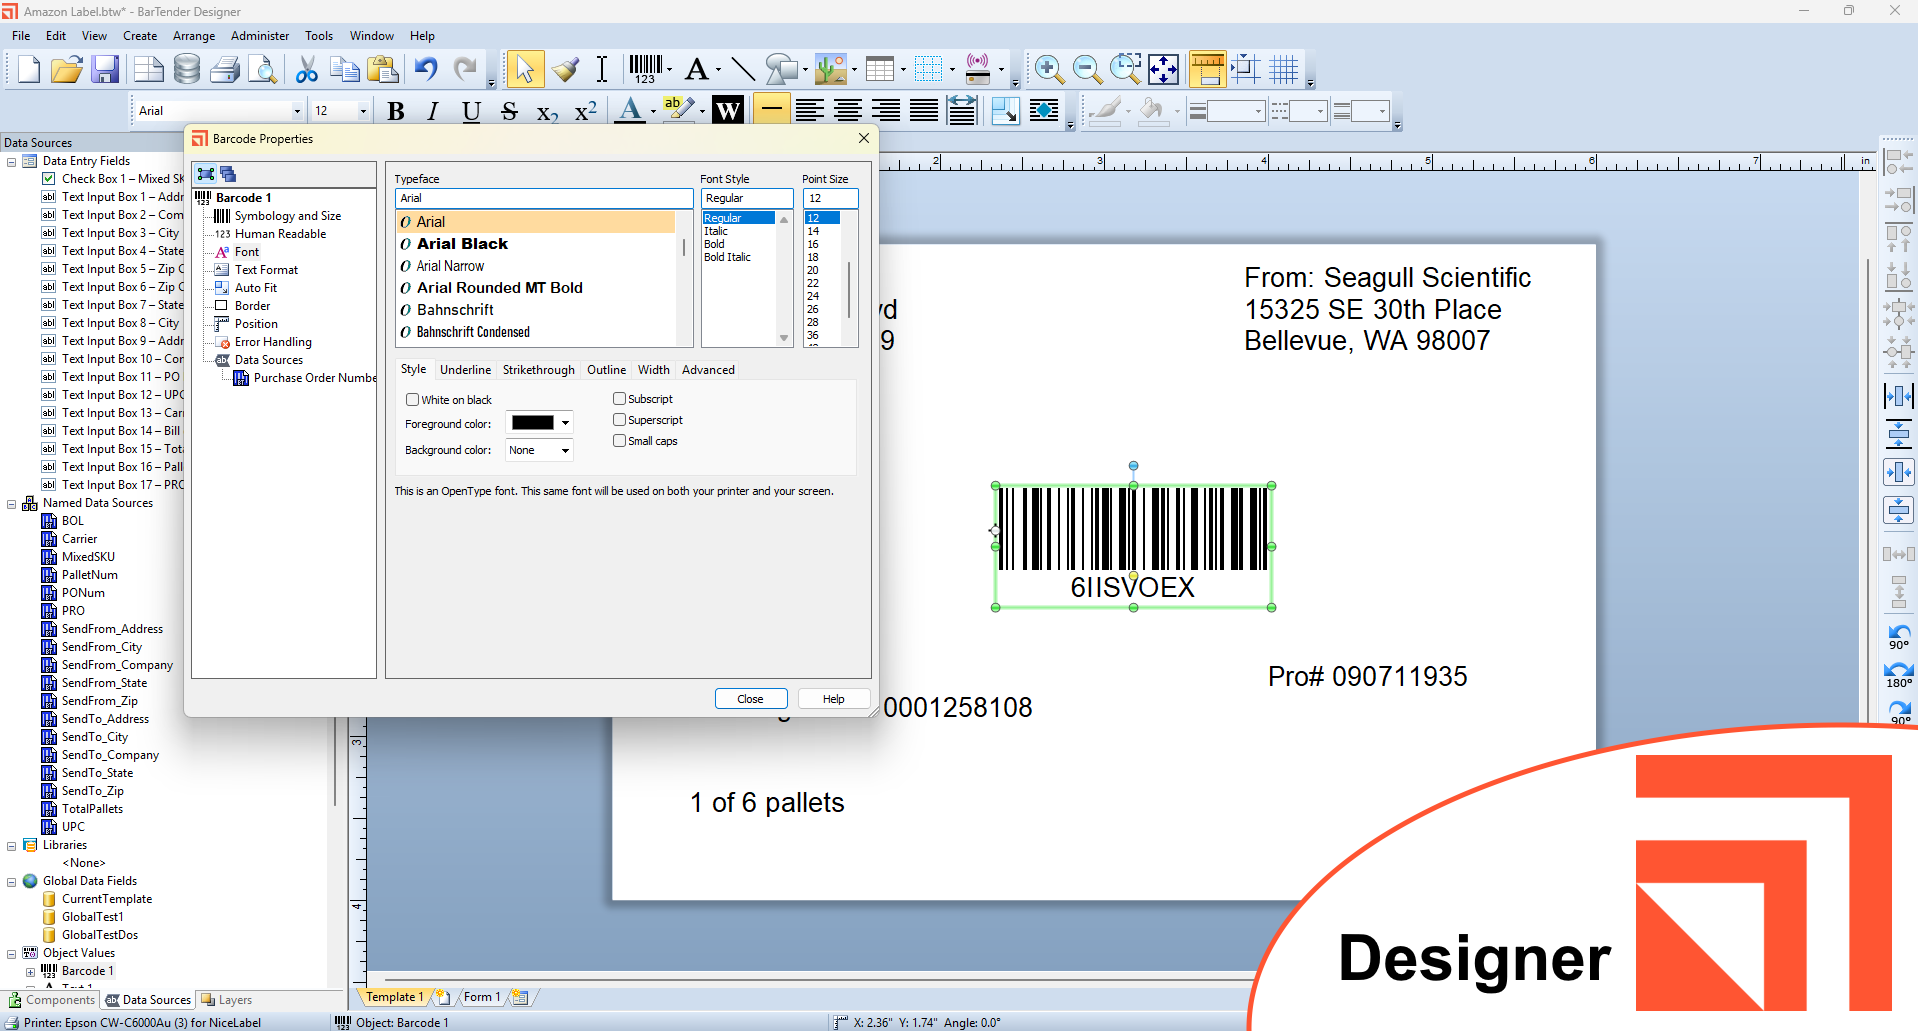This screenshot has height=1031, width=1918.
Task: Rotate object 180 degrees
Action: tap(1898, 674)
